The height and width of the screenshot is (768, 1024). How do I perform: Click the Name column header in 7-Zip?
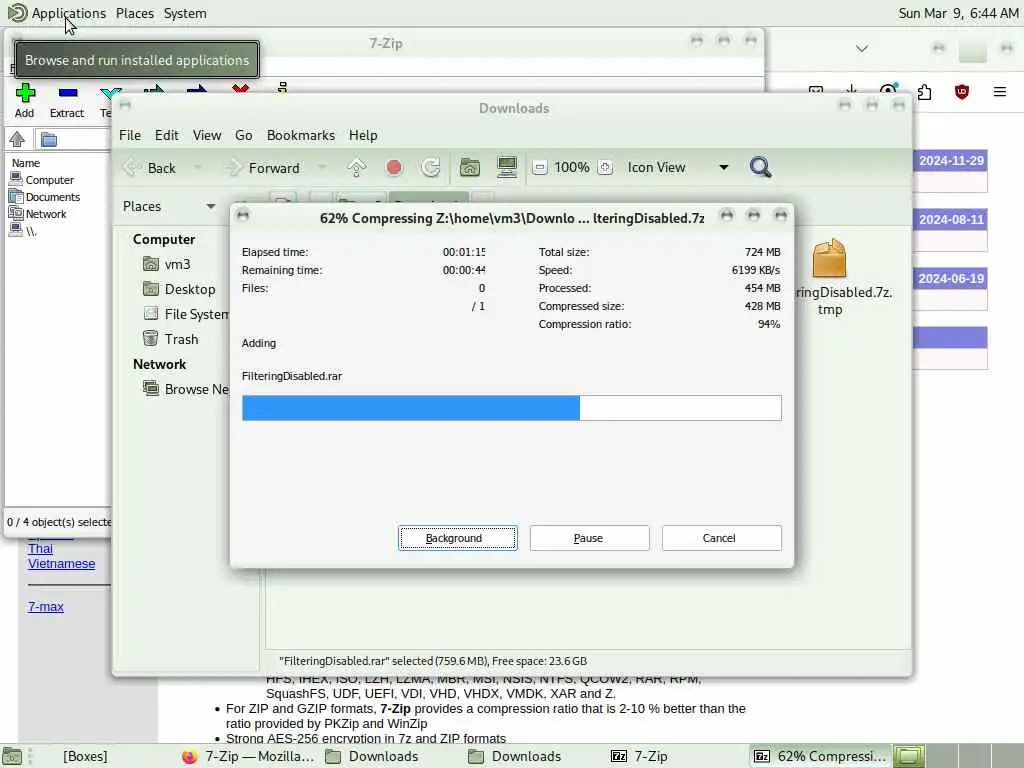point(26,163)
